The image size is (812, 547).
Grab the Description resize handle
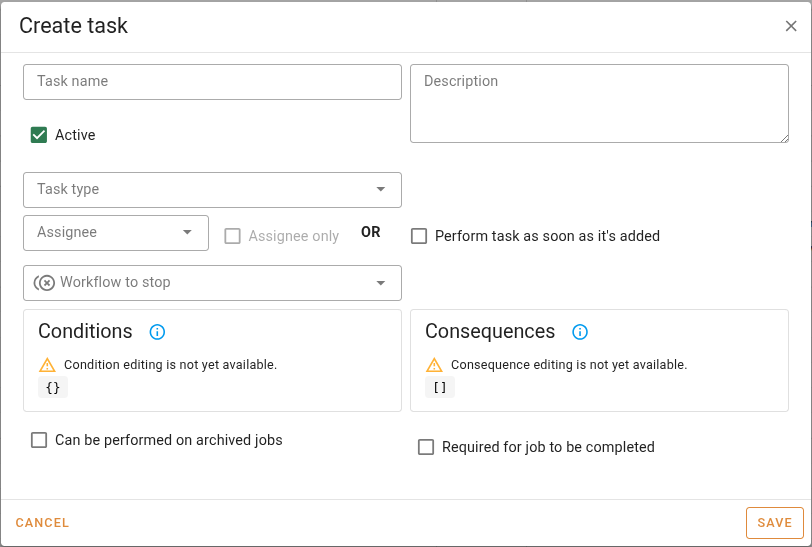click(785, 138)
